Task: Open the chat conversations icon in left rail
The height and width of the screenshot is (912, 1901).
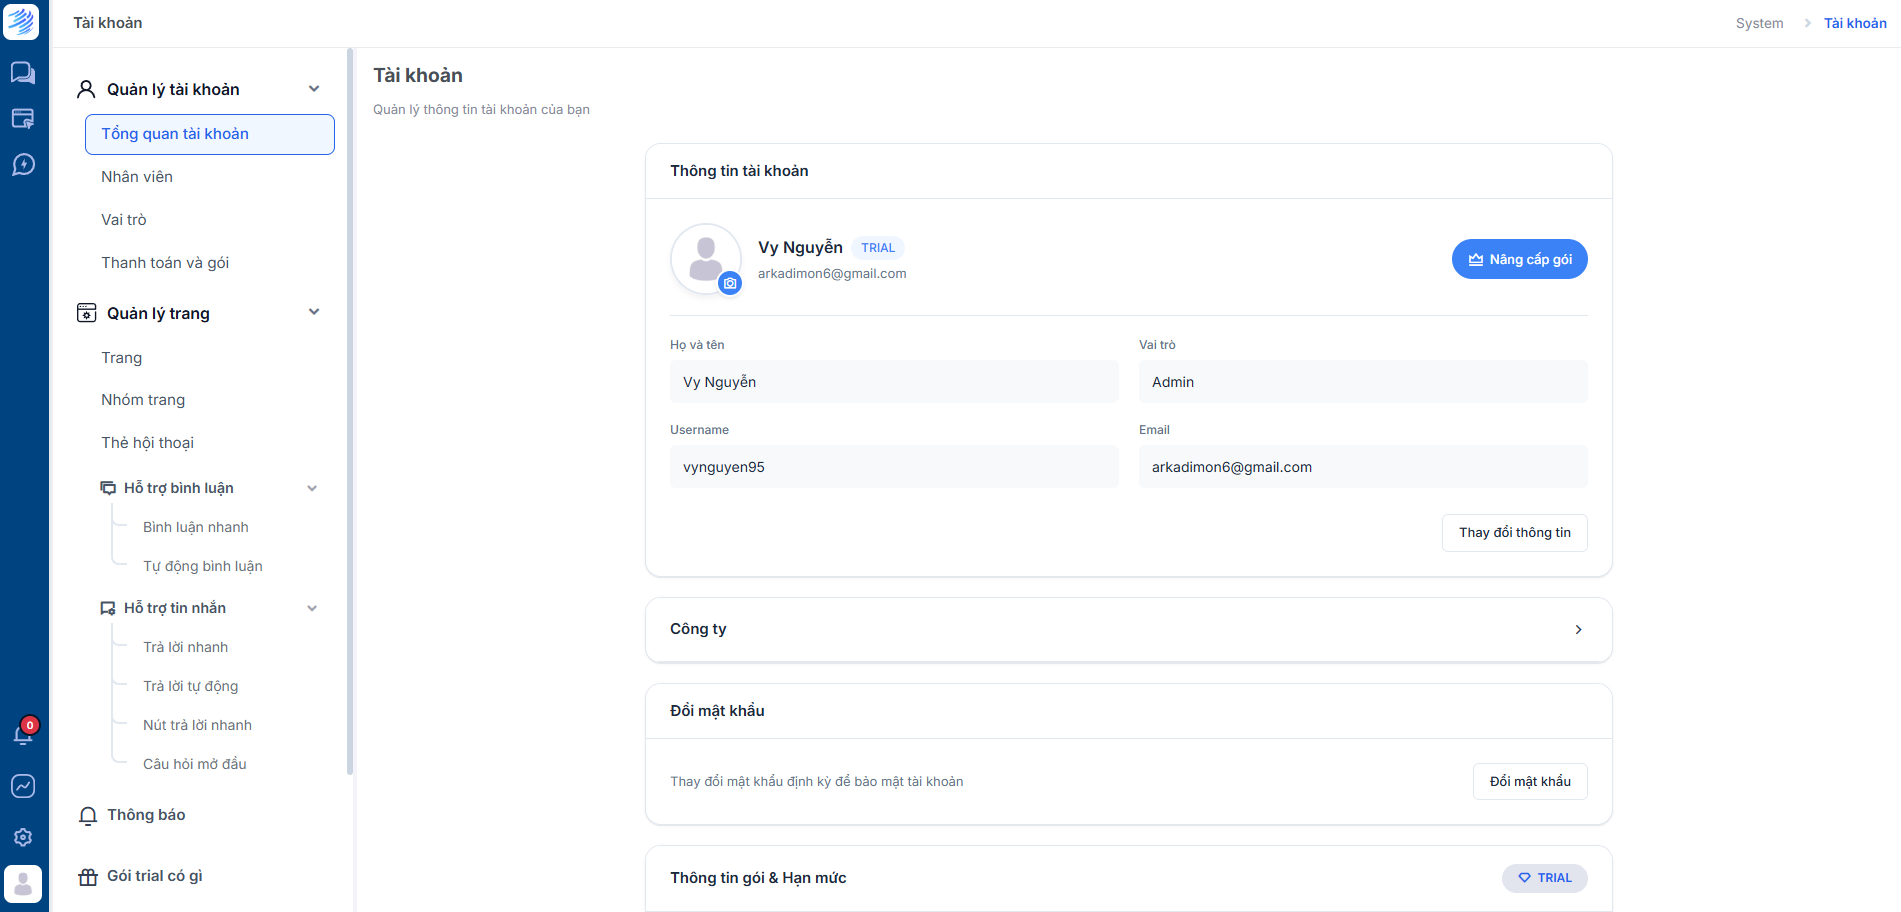Action: tap(23, 73)
